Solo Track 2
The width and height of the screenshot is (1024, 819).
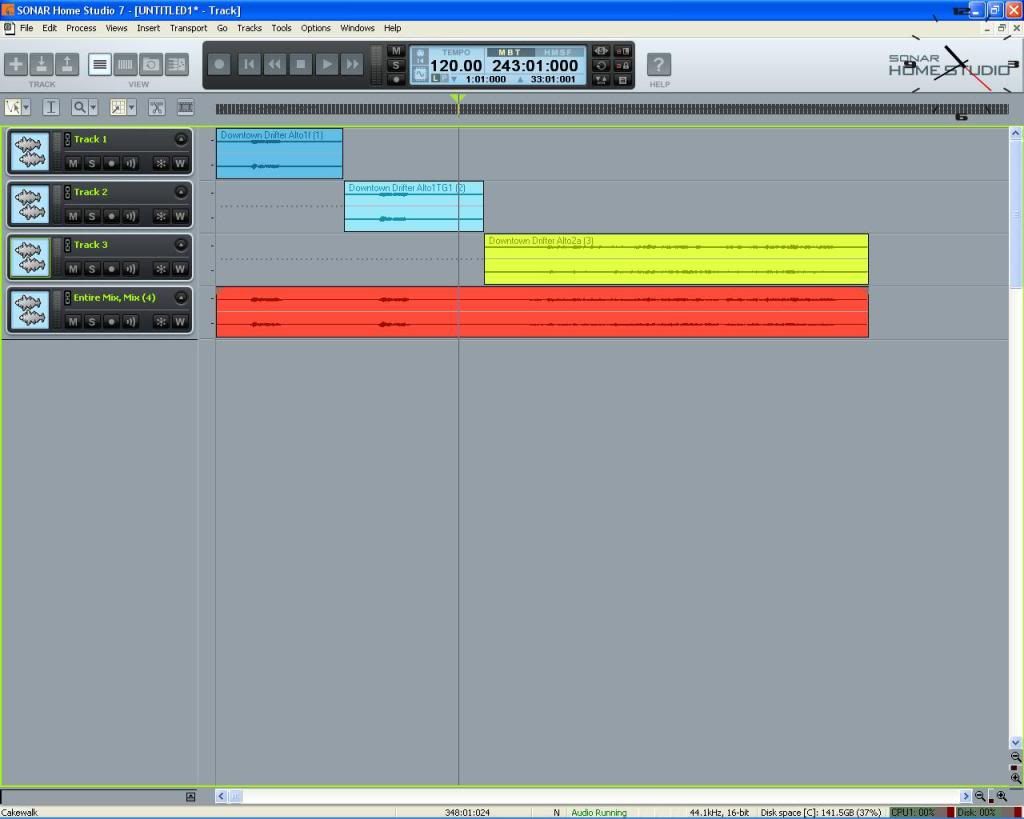pyautogui.click(x=92, y=216)
